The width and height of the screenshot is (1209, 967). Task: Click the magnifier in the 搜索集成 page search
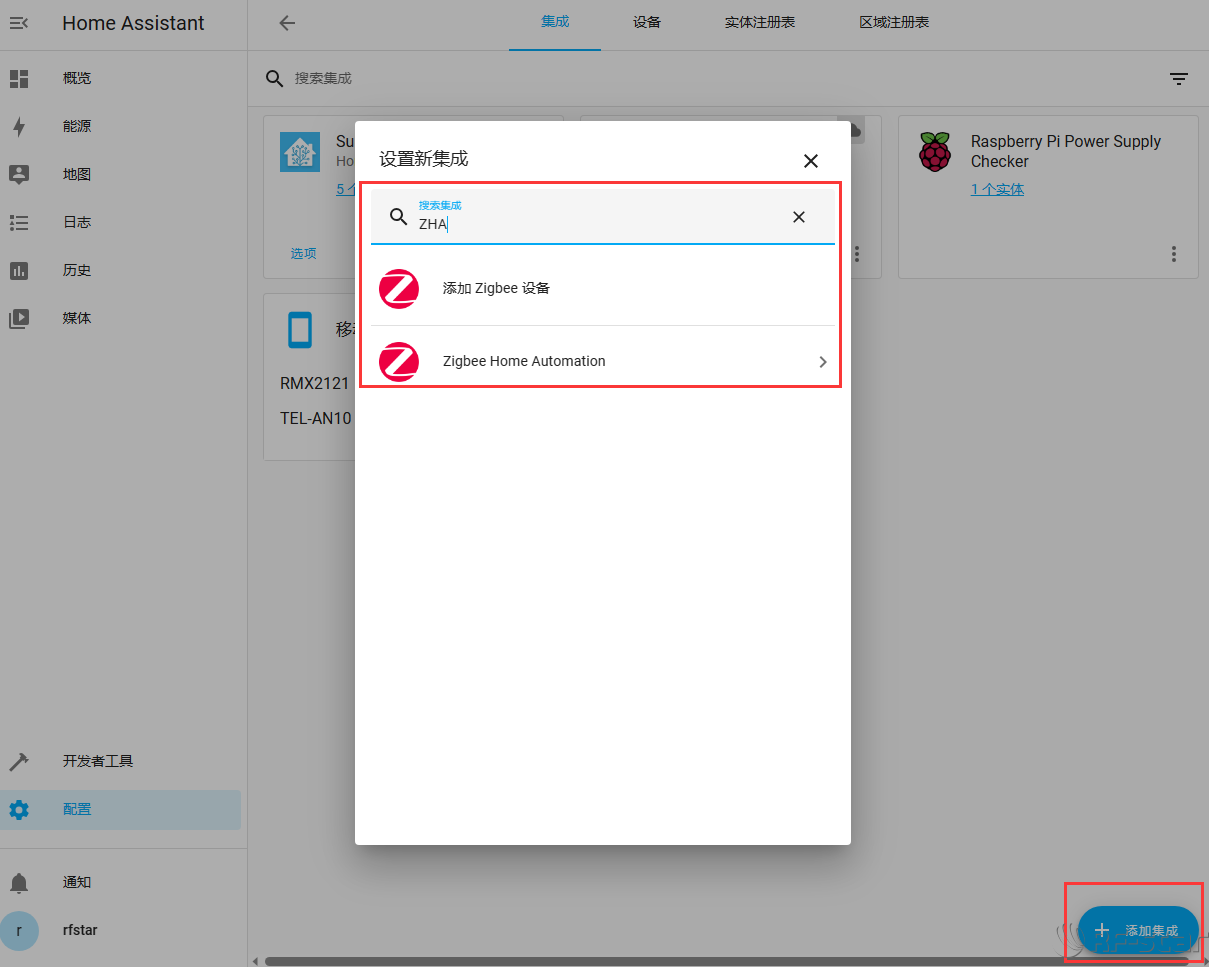click(274, 78)
